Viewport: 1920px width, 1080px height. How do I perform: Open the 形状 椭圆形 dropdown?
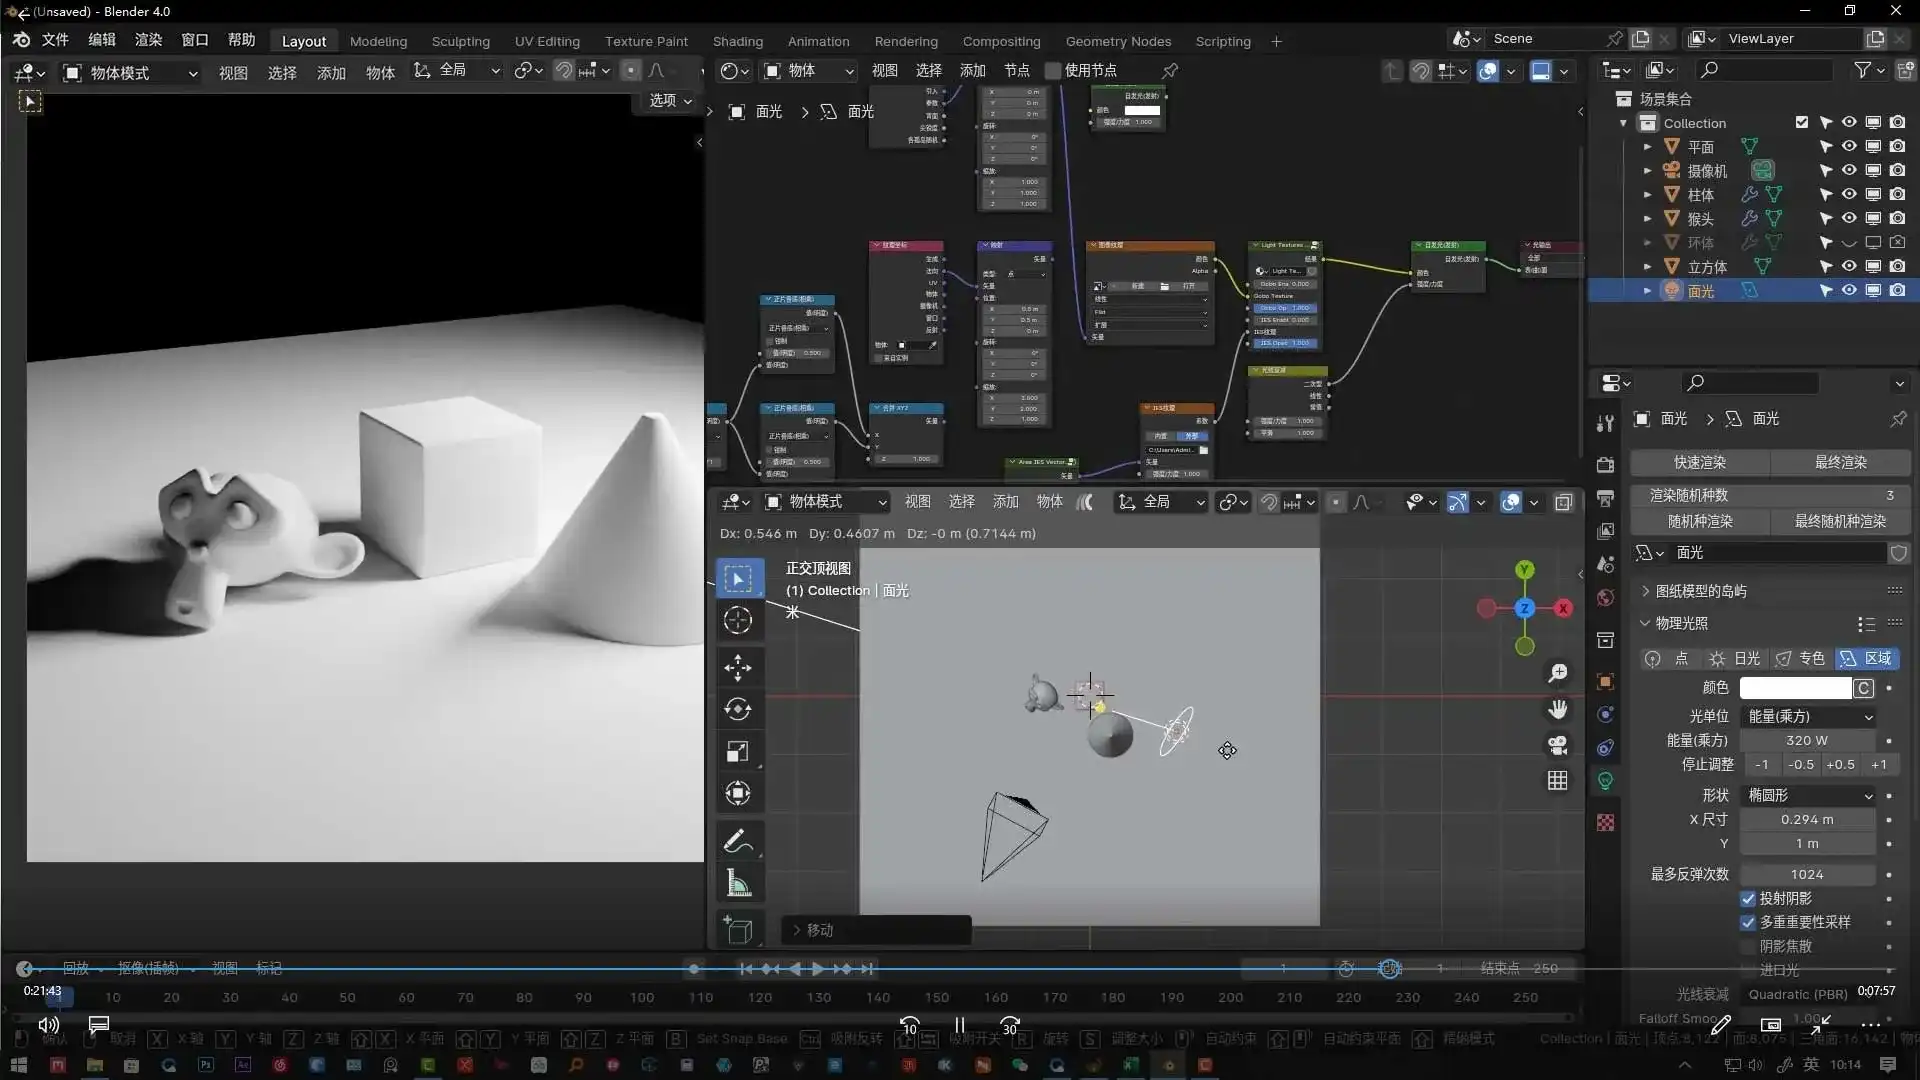(x=1809, y=795)
